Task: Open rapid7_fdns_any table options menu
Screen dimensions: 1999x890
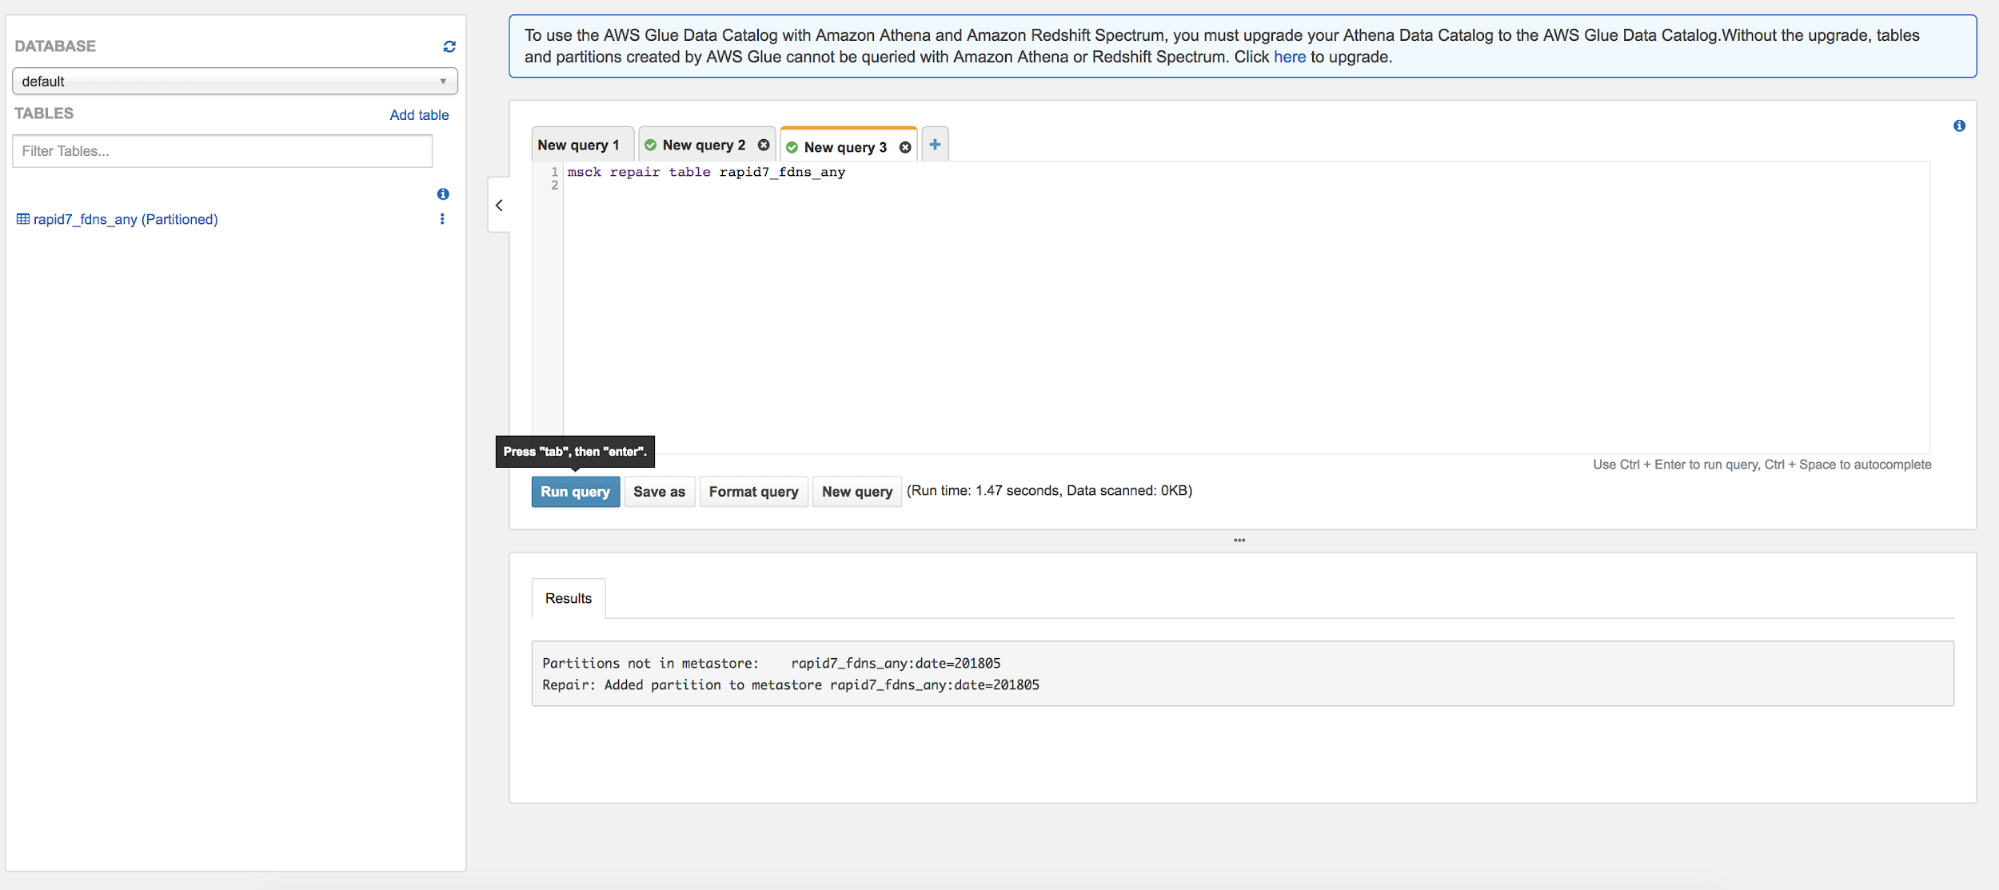Action: (x=442, y=219)
